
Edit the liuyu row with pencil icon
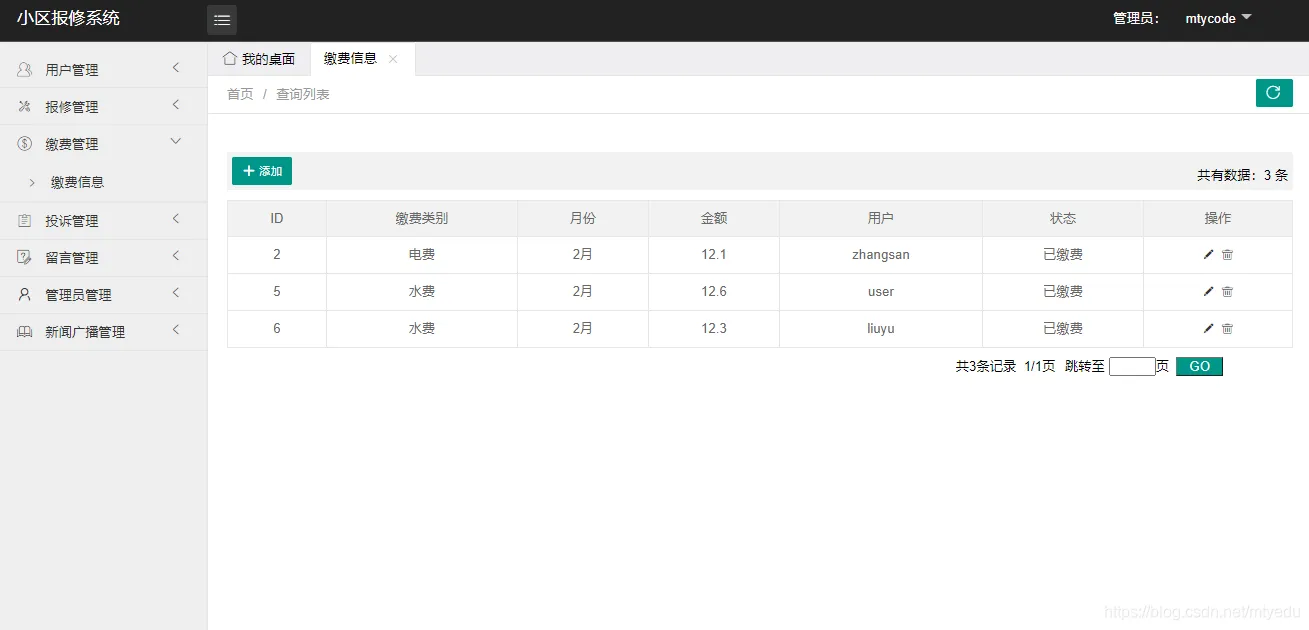point(1208,329)
